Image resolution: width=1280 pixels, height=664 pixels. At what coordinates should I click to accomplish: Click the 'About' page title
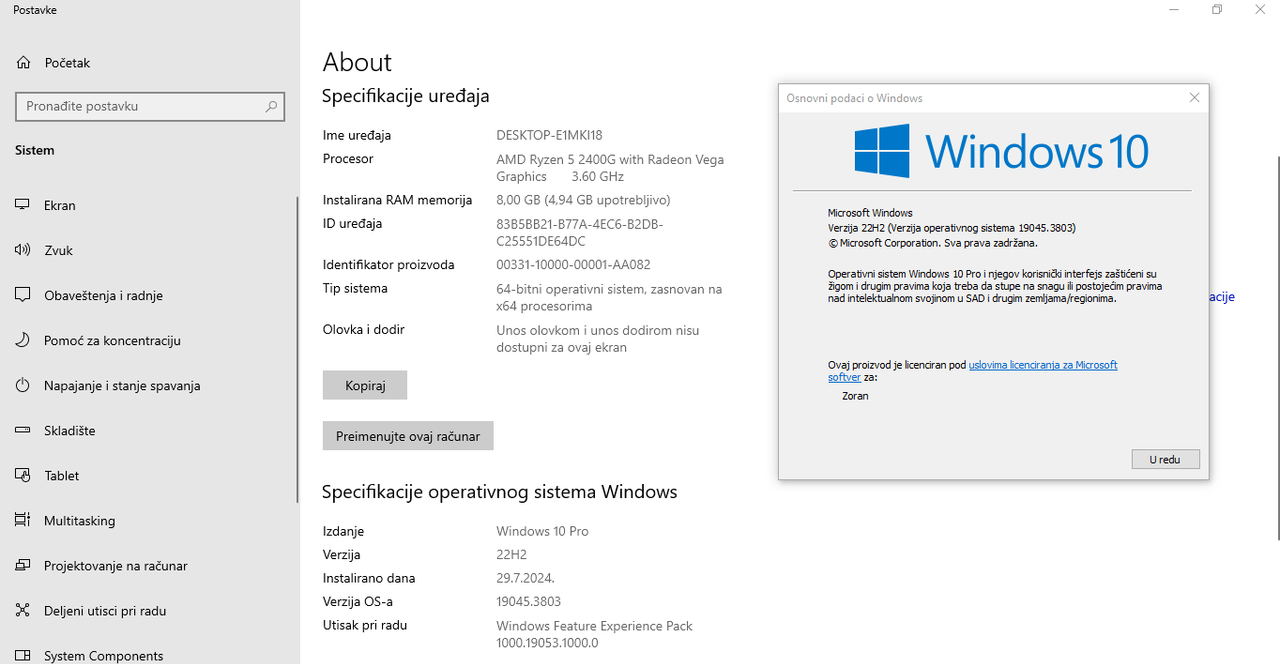point(357,62)
